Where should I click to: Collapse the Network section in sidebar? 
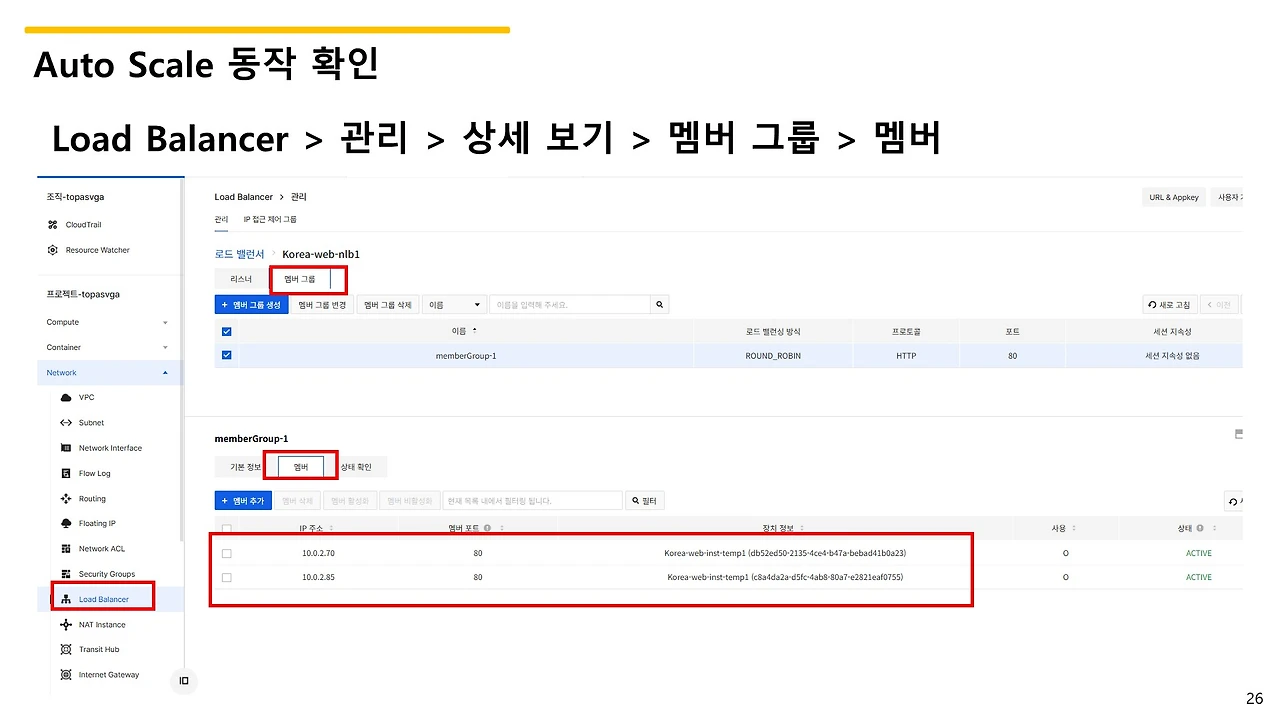[x=110, y=372]
